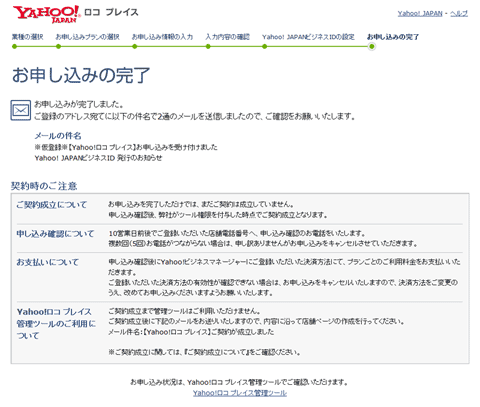The image size is (480, 407).
Task: Click the ロコ プレイス title beside the logo
Action: click(x=111, y=12)
